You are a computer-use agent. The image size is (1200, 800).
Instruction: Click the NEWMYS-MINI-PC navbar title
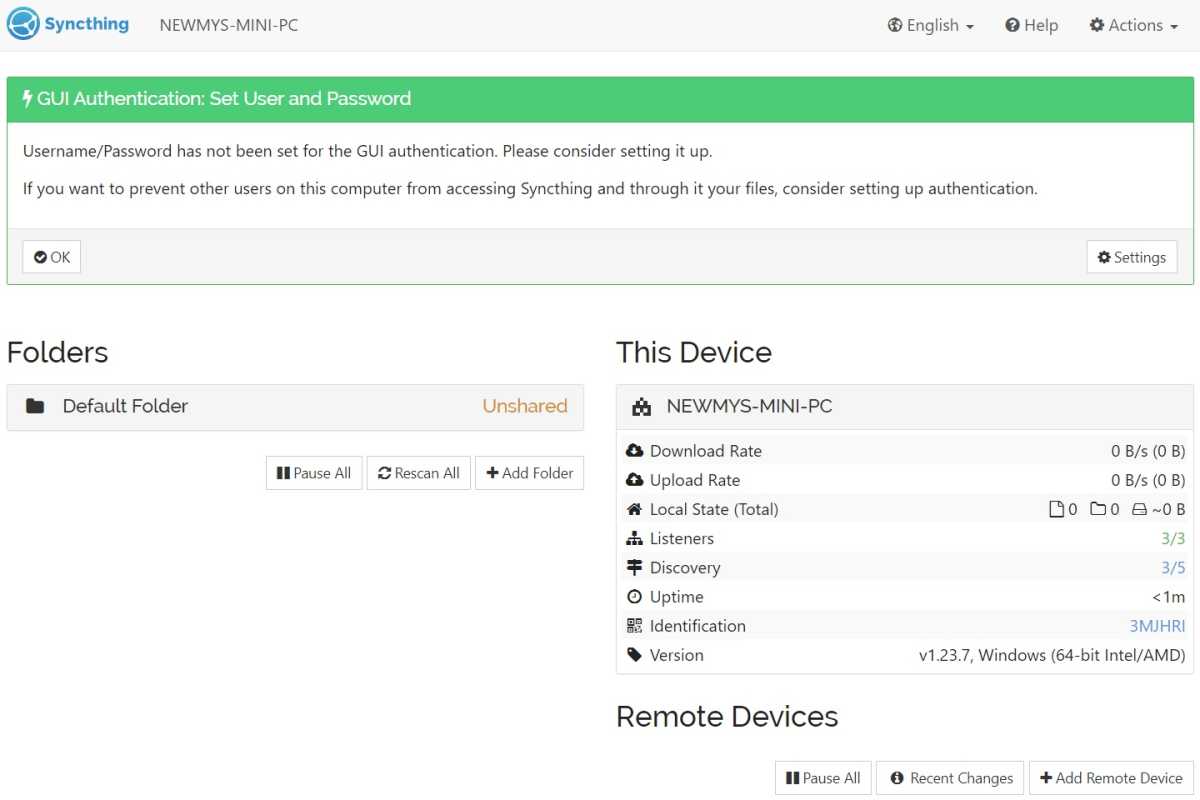(229, 25)
